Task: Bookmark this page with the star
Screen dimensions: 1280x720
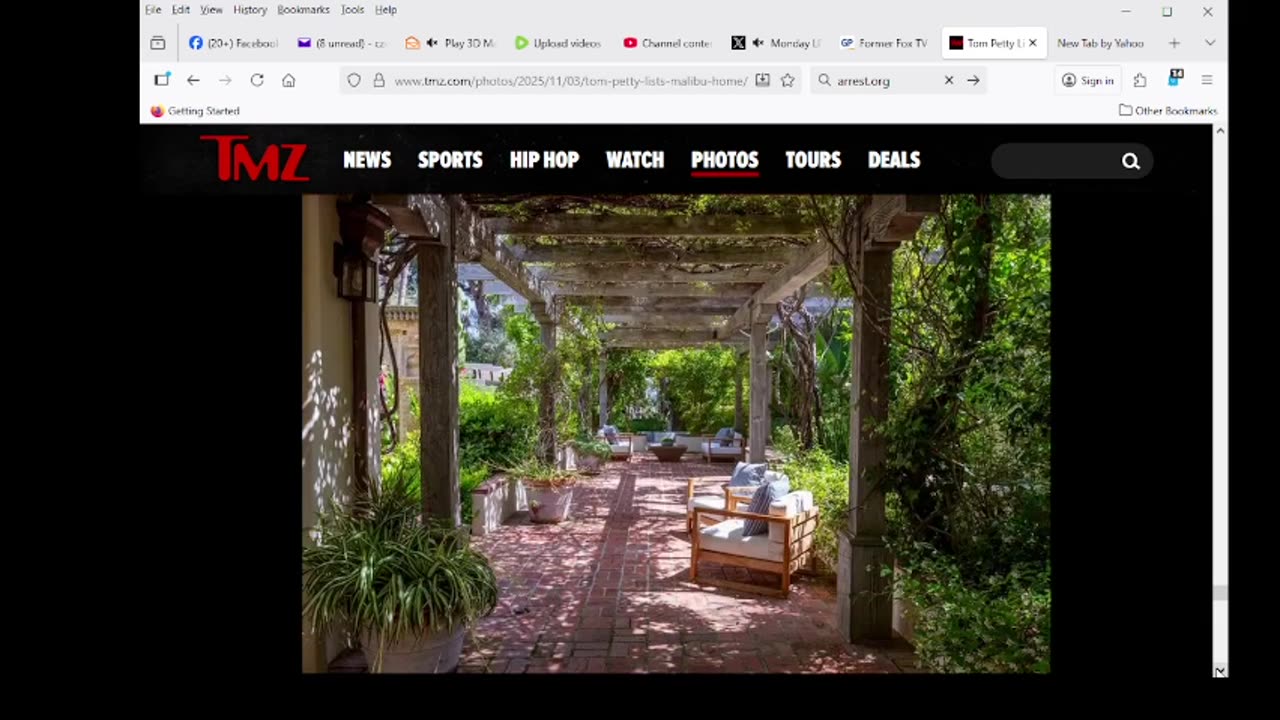Action: click(787, 80)
